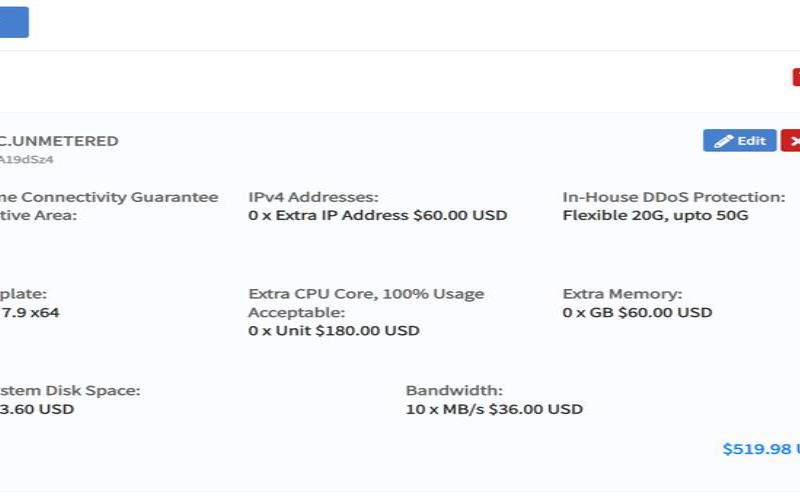The width and height of the screenshot is (800, 500).
Task: Click the A19dSz4 product ID text
Action: point(27,159)
